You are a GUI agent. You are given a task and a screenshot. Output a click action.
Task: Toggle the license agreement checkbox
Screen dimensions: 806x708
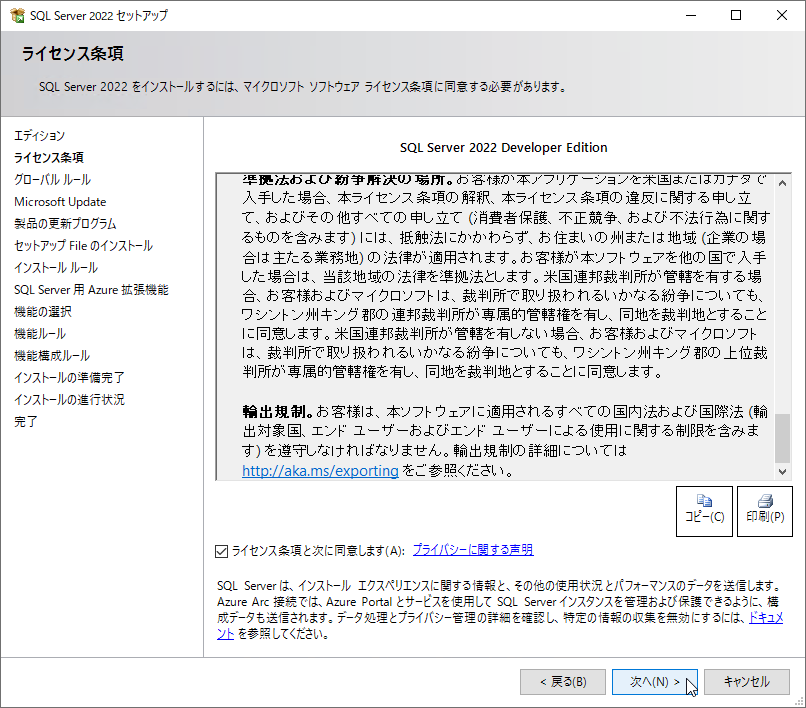[222, 551]
